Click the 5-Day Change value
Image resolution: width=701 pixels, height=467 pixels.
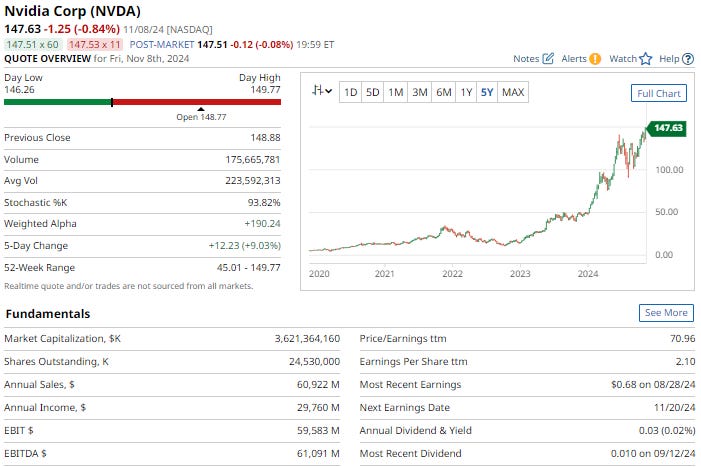pyautogui.click(x=245, y=246)
